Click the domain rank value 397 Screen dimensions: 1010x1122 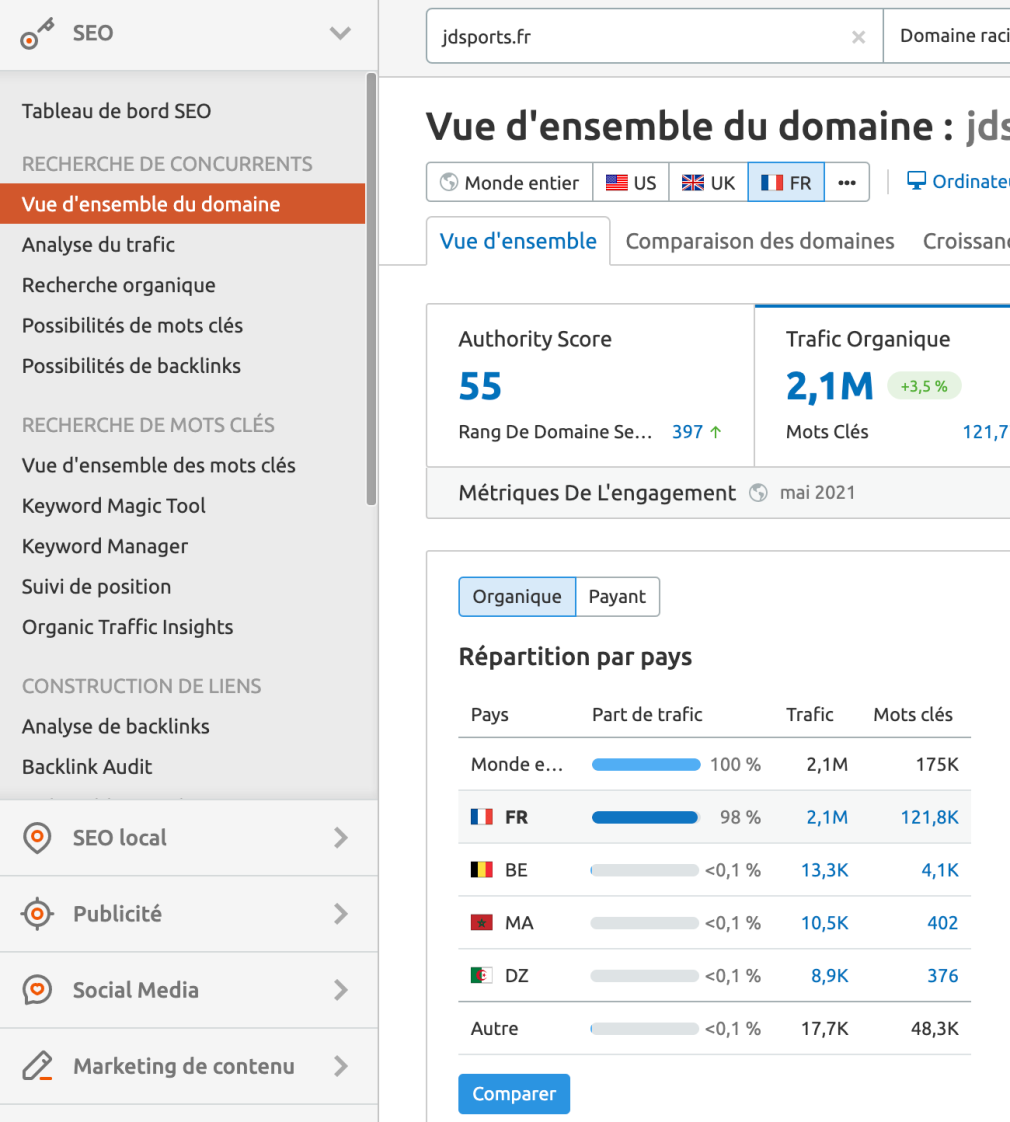tap(687, 432)
